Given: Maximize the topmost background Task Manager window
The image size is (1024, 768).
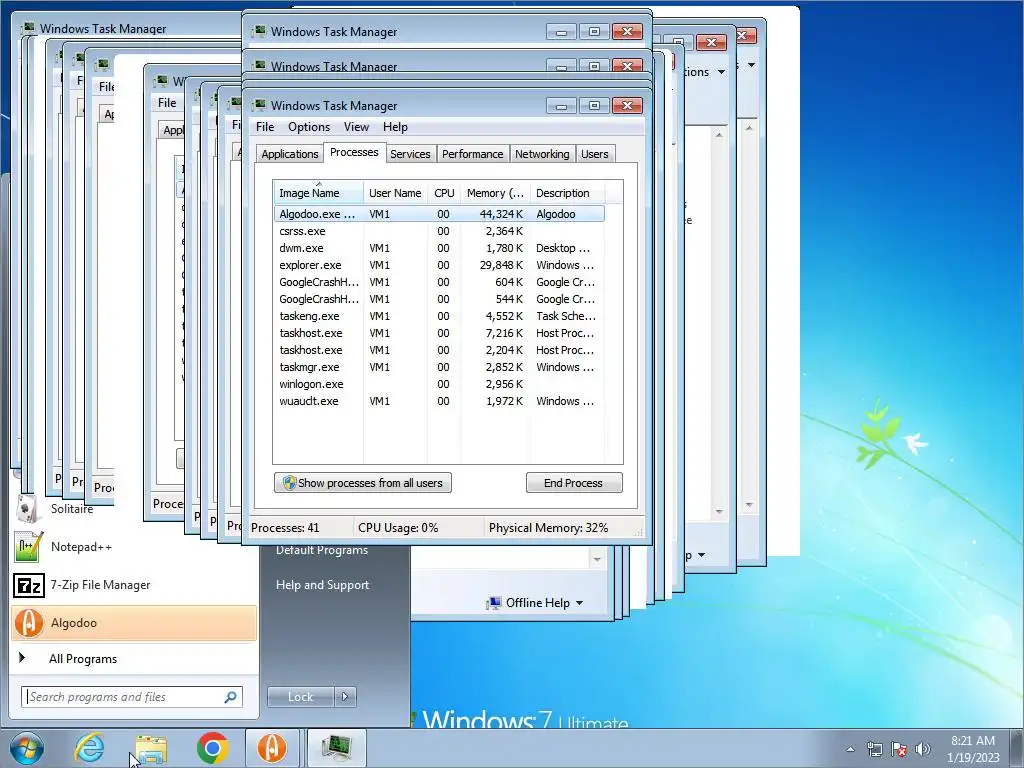Looking at the screenshot, I should pyautogui.click(x=594, y=31).
